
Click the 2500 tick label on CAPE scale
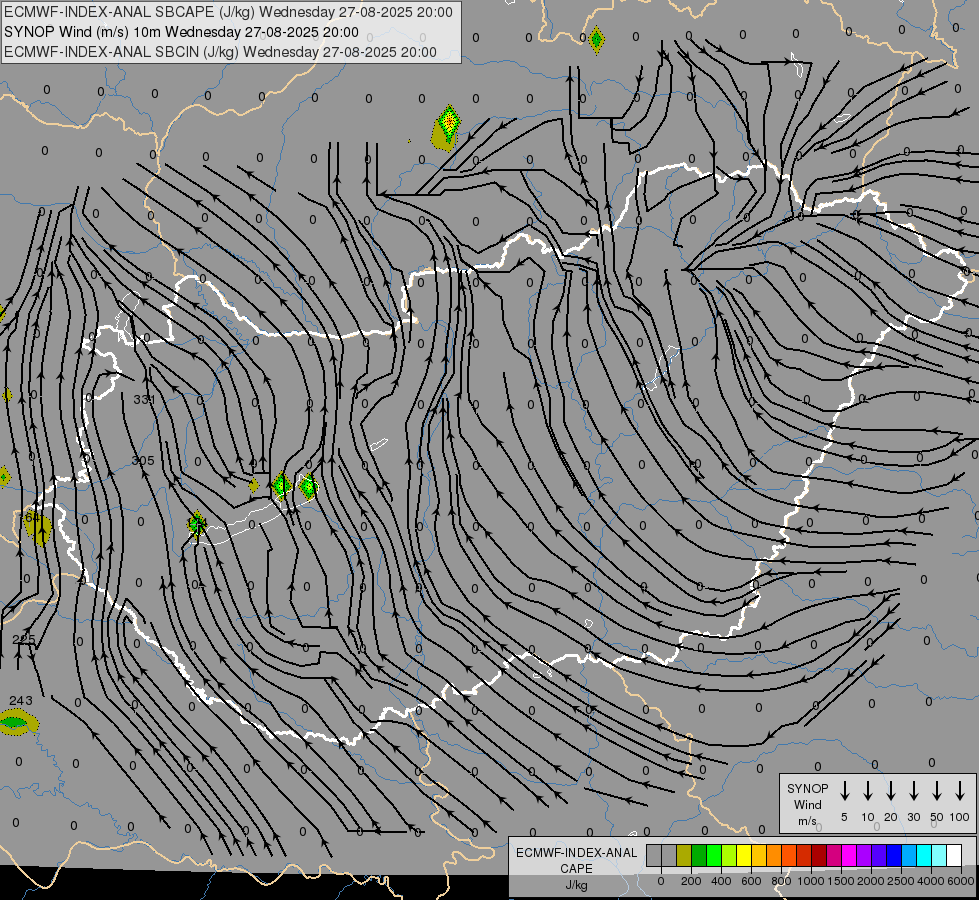point(901,881)
